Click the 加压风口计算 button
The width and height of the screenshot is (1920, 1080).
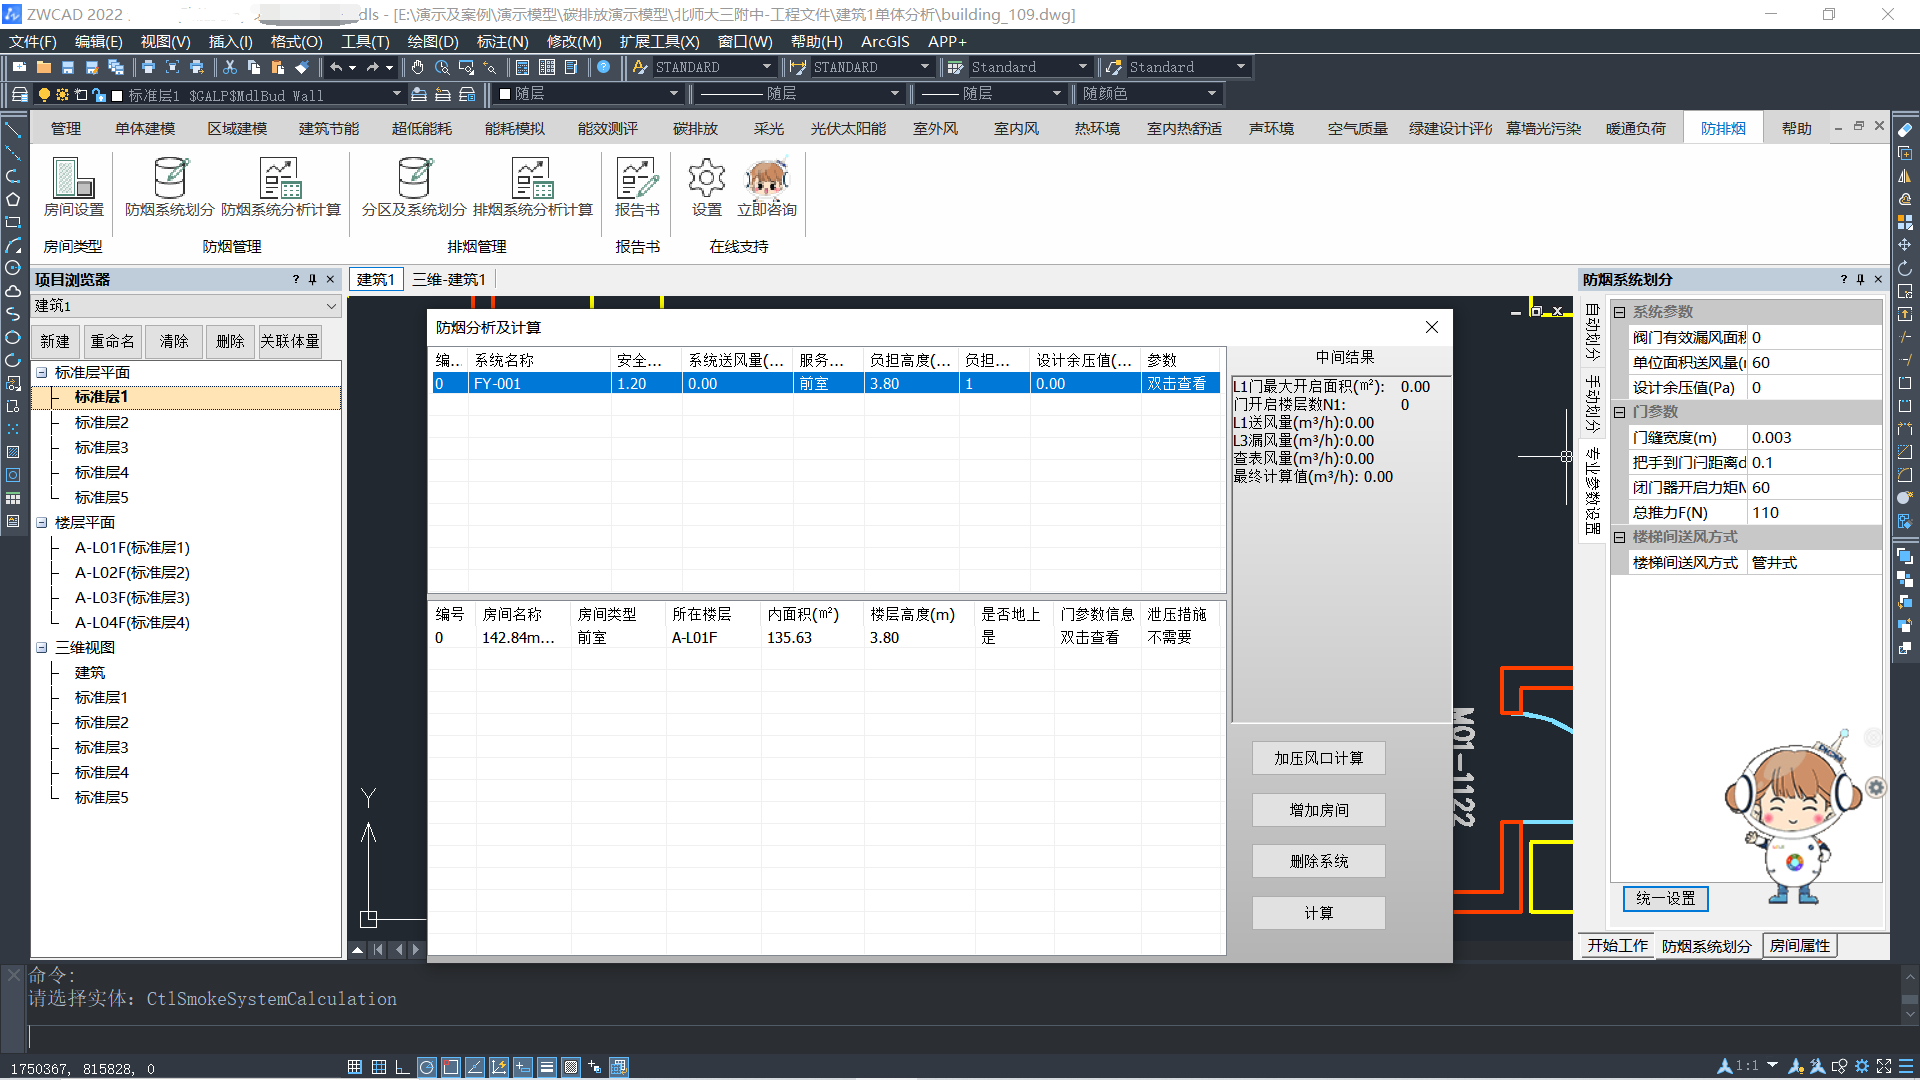pyautogui.click(x=1318, y=758)
